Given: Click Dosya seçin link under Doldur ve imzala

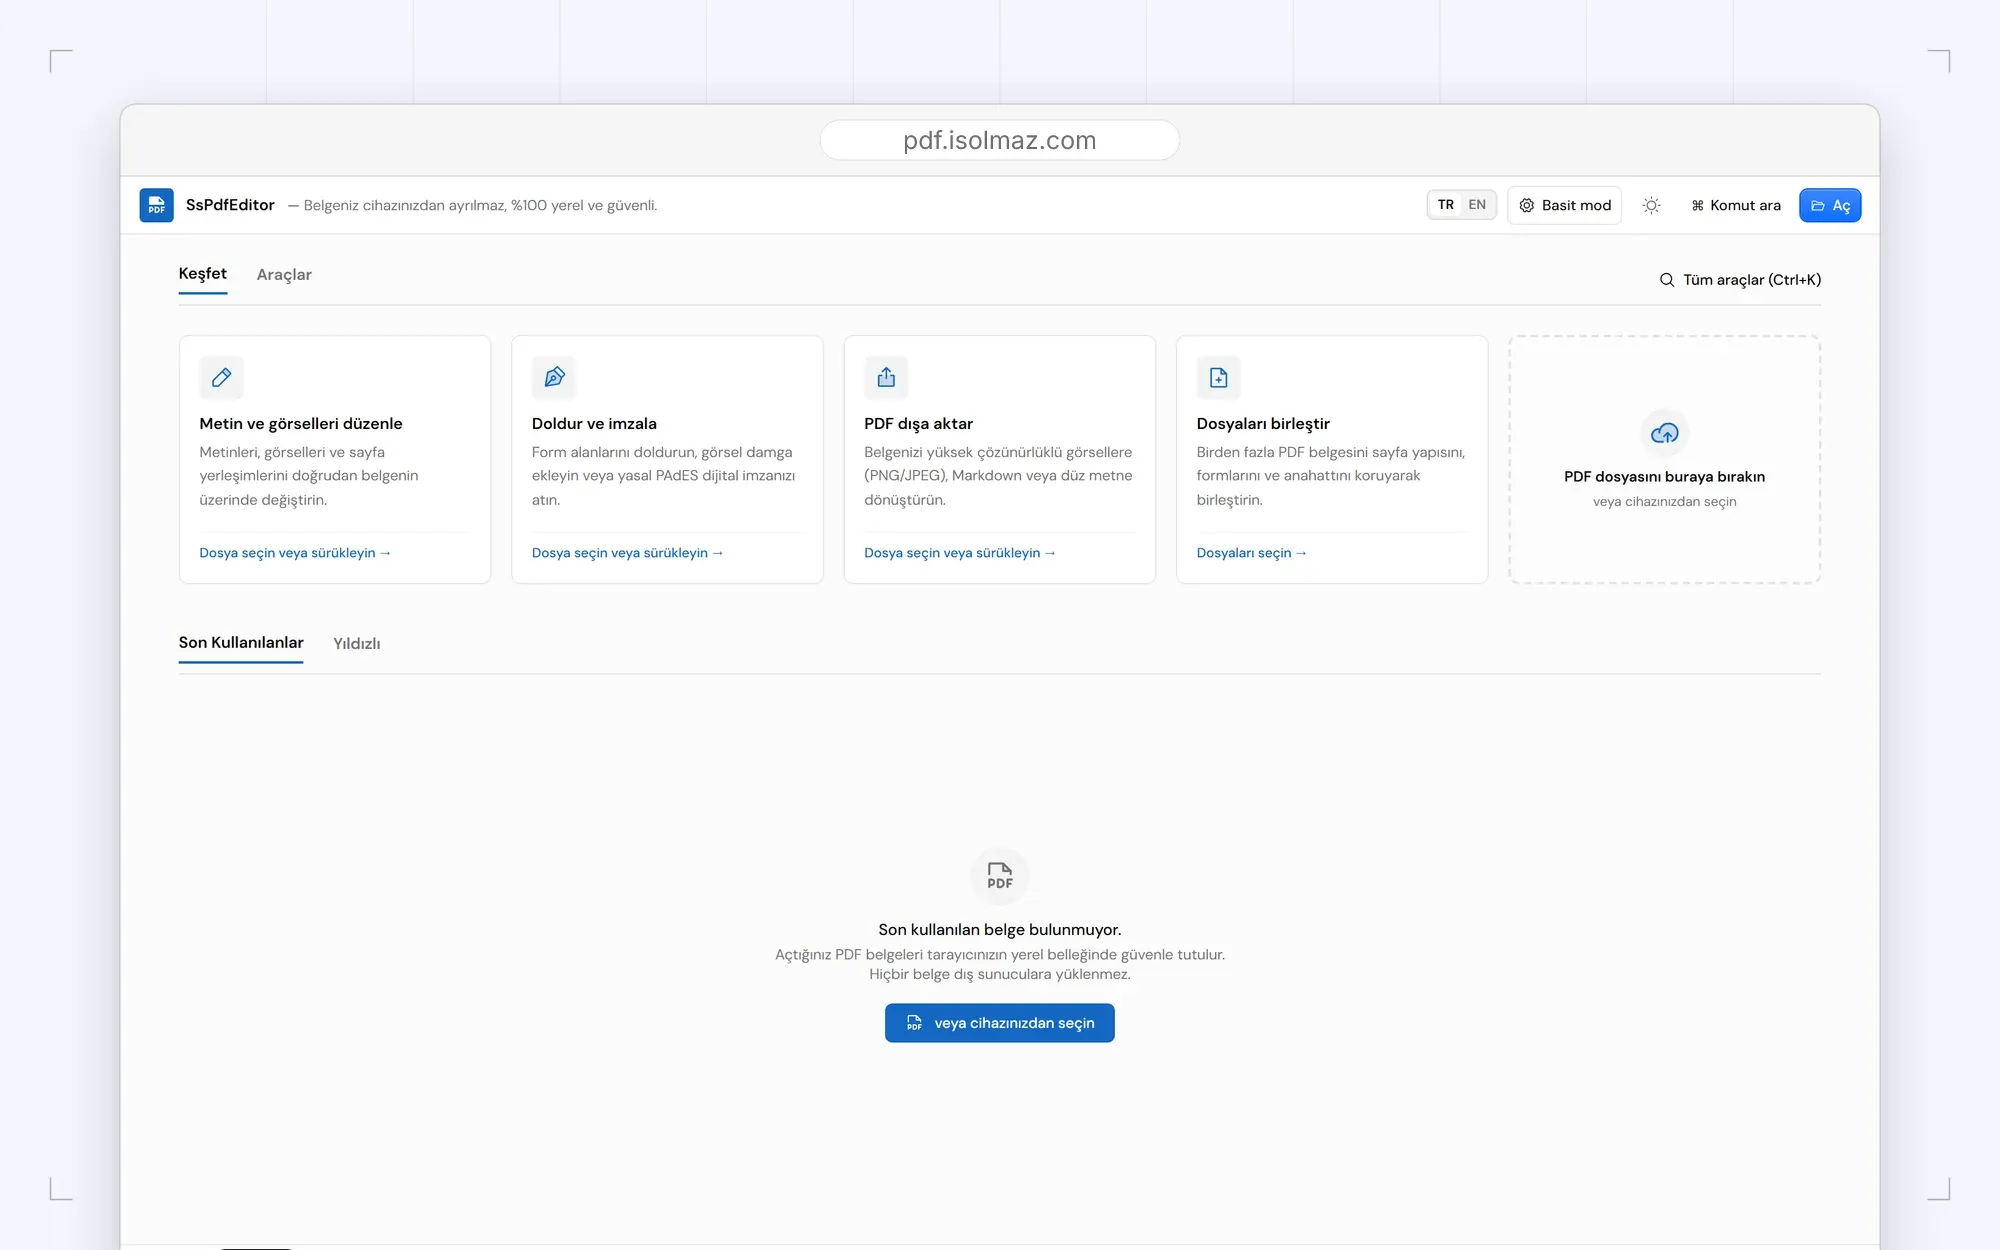Looking at the screenshot, I should coord(627,553).
